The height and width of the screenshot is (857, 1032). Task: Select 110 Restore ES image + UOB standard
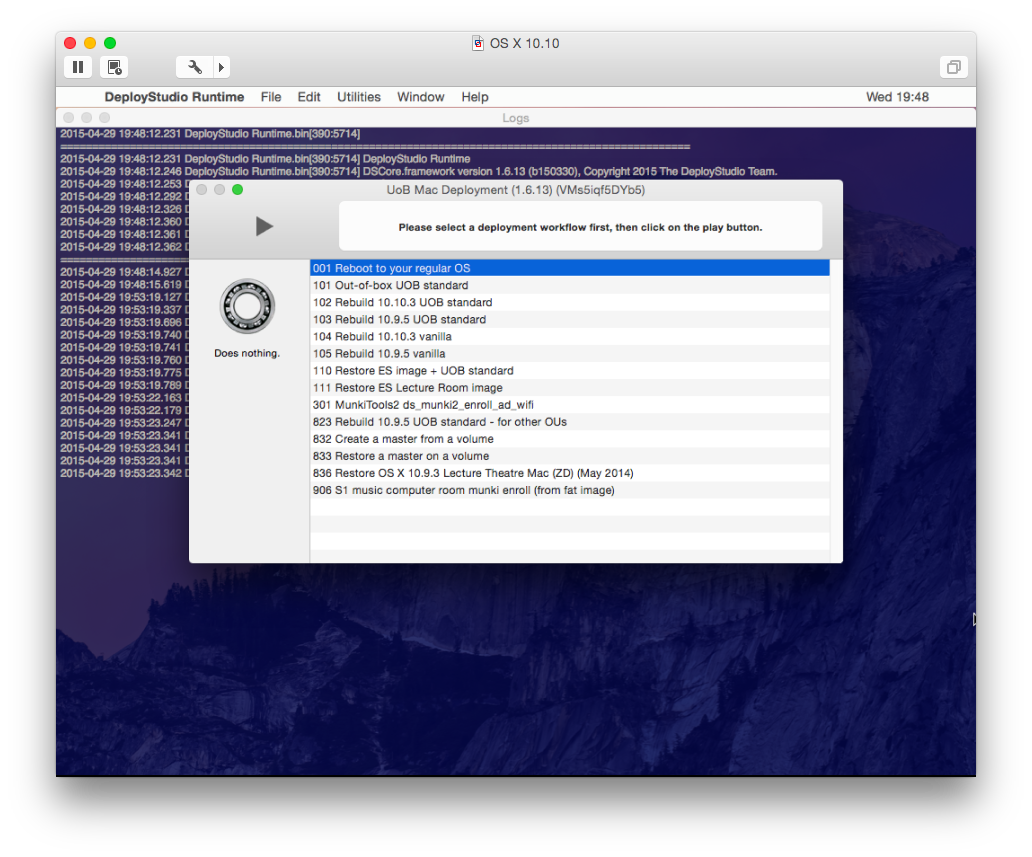click(x=570, y=371)
